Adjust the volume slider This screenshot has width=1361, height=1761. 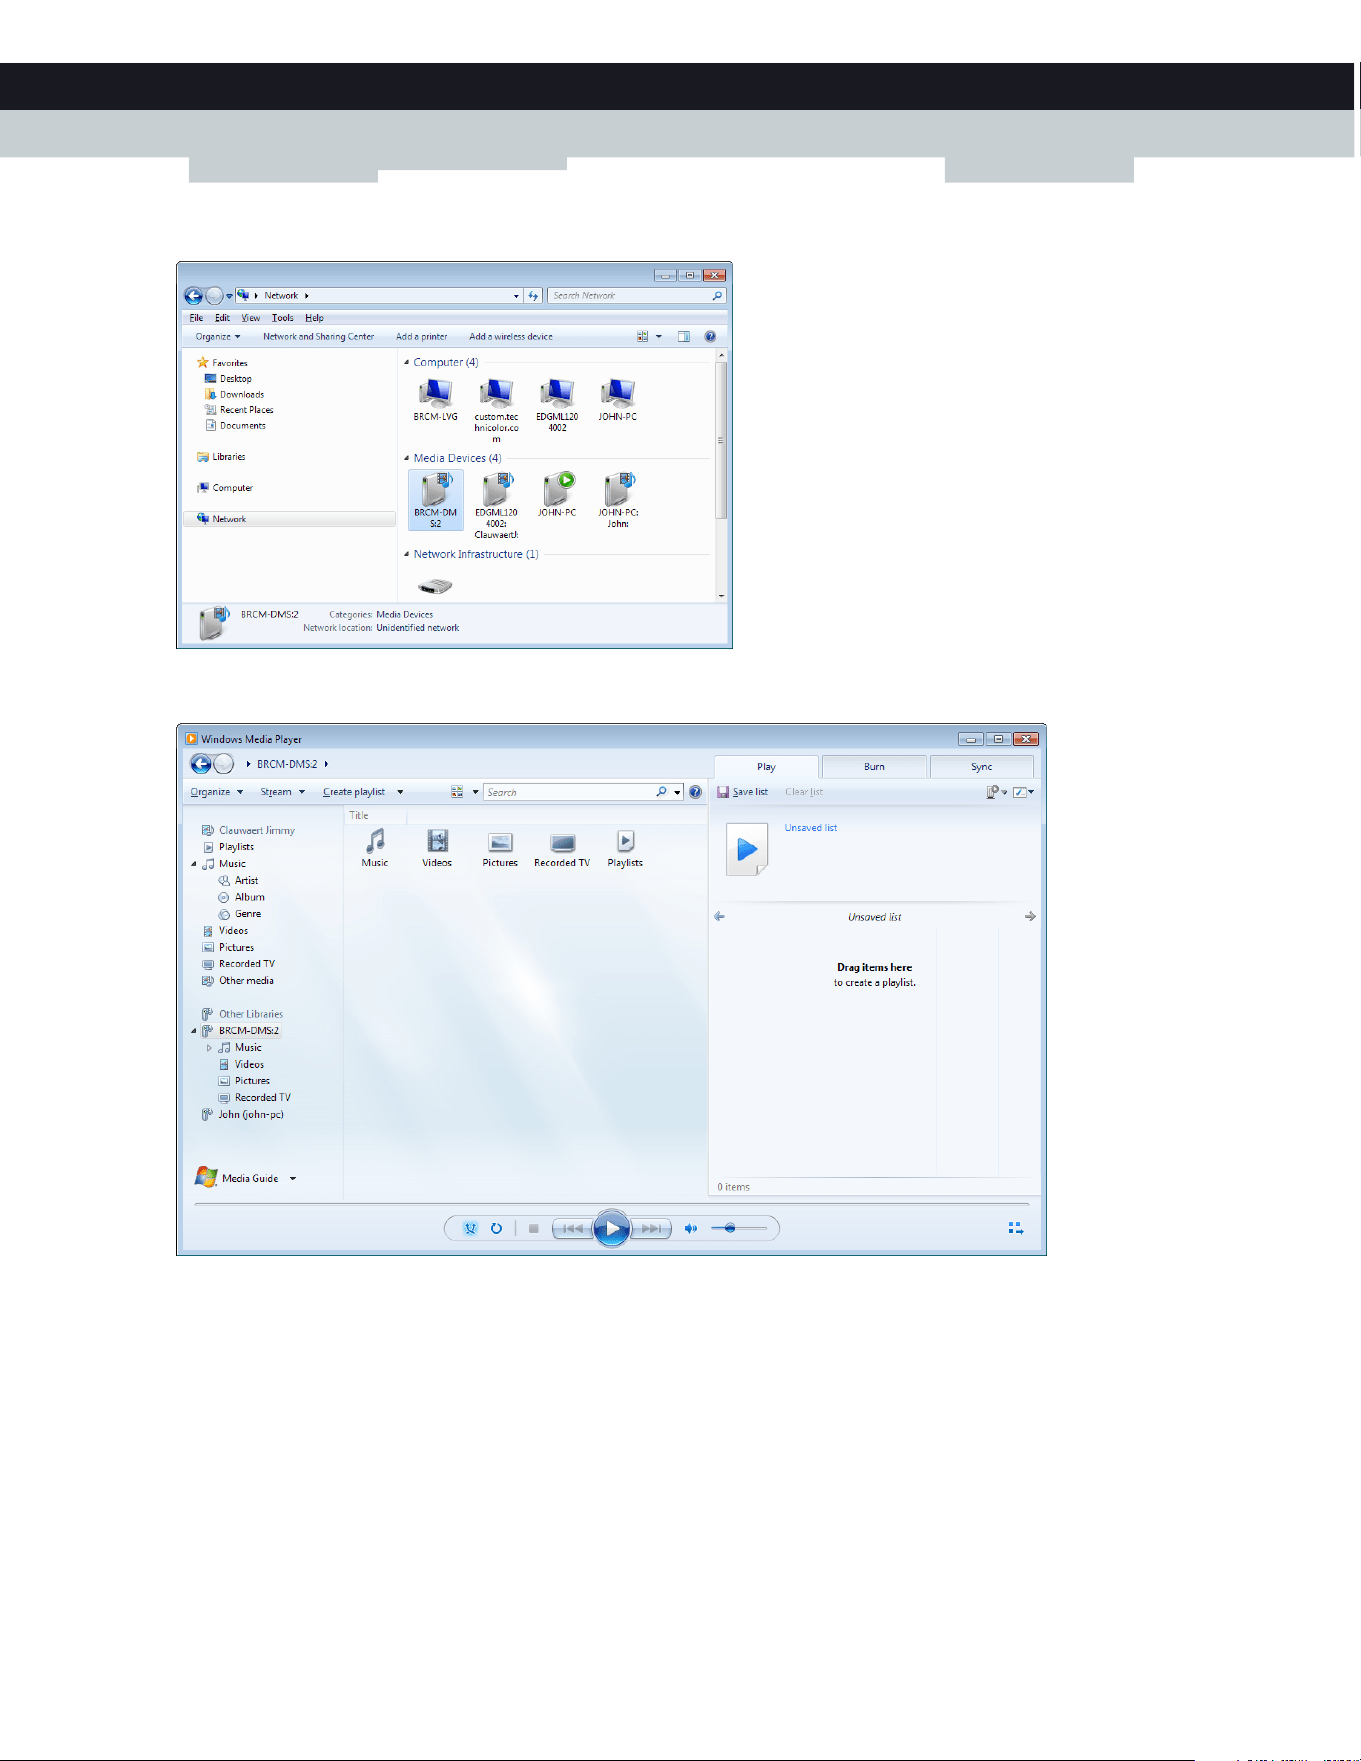(x=739, y=1228)
